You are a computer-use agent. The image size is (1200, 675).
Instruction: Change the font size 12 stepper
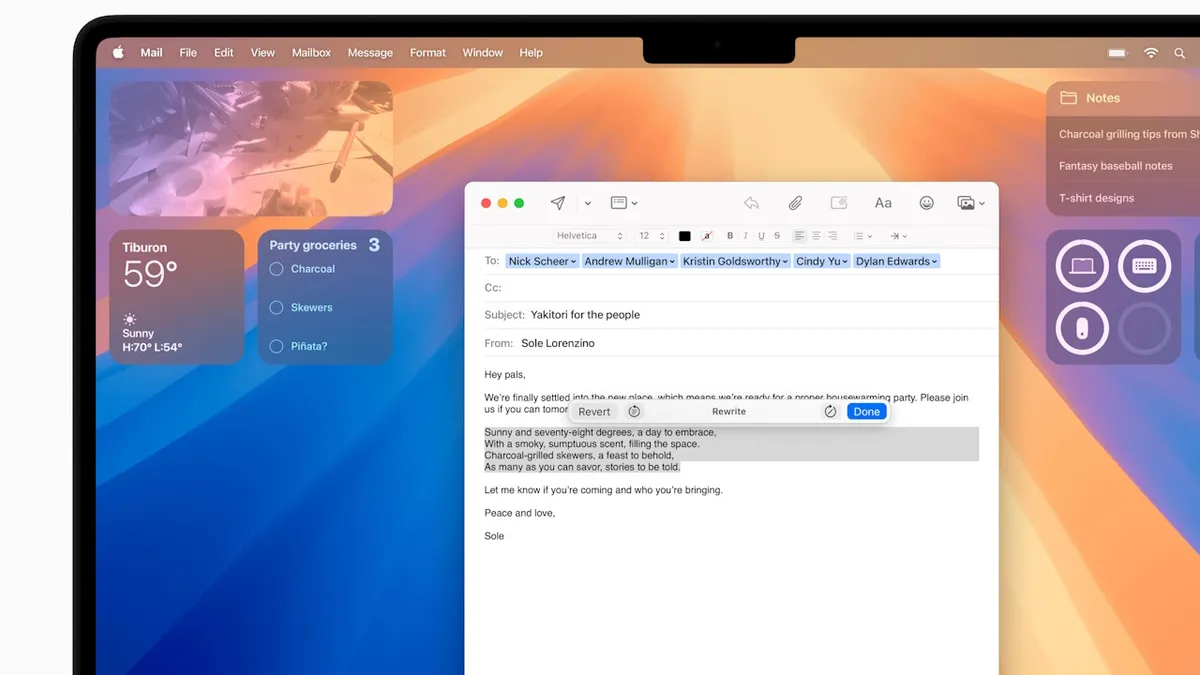tap(651, 236)
